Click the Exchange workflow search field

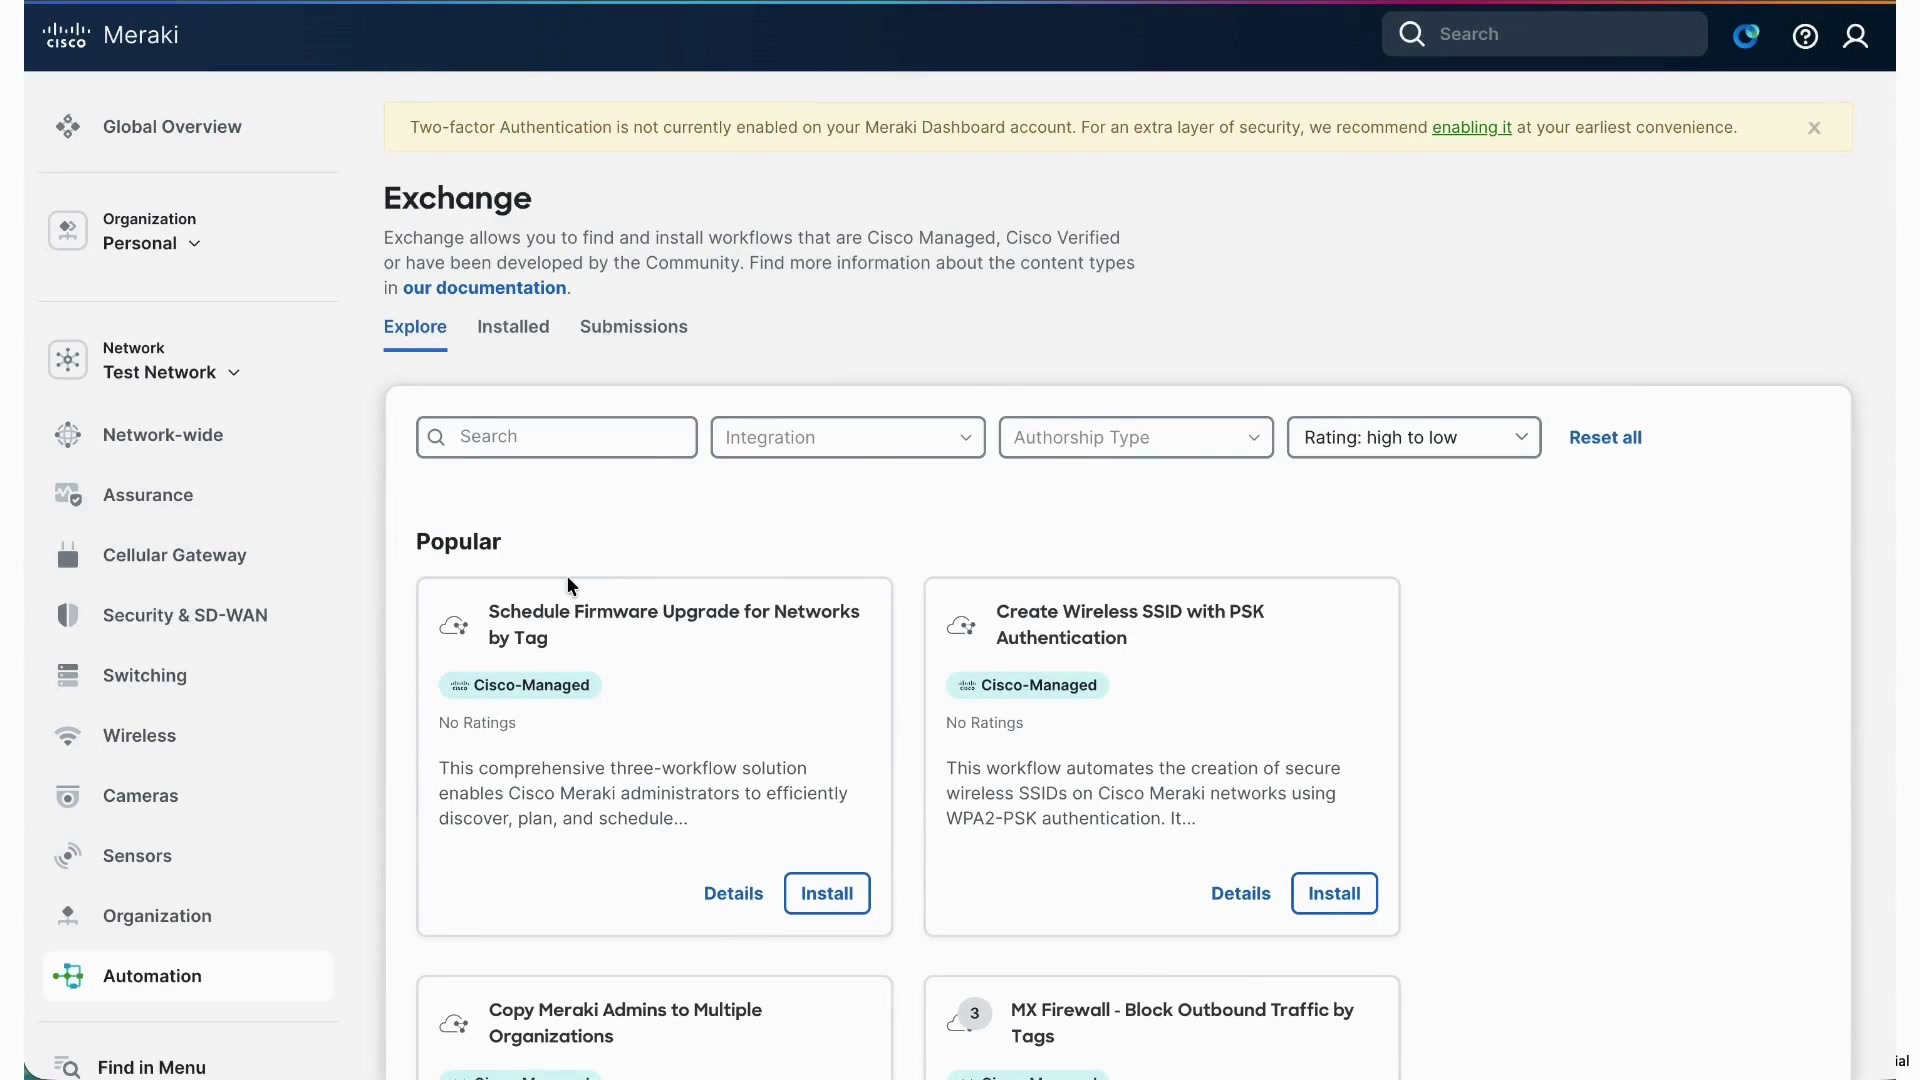click(x=557, y=437)
